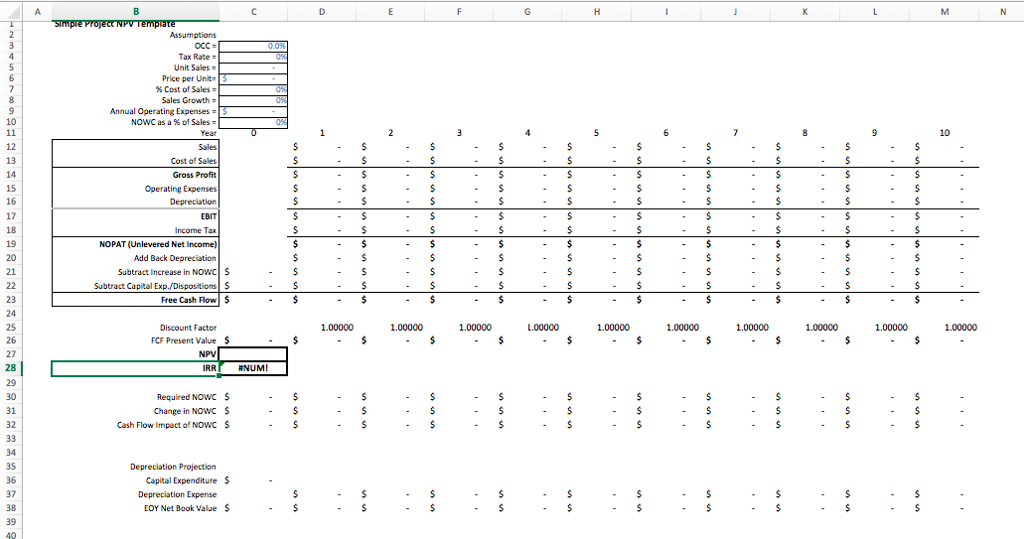Click the 'Simple Project NPV Template' title cell
The image size is (1024, 539).
pyautogui.click(x=115, y=24)
